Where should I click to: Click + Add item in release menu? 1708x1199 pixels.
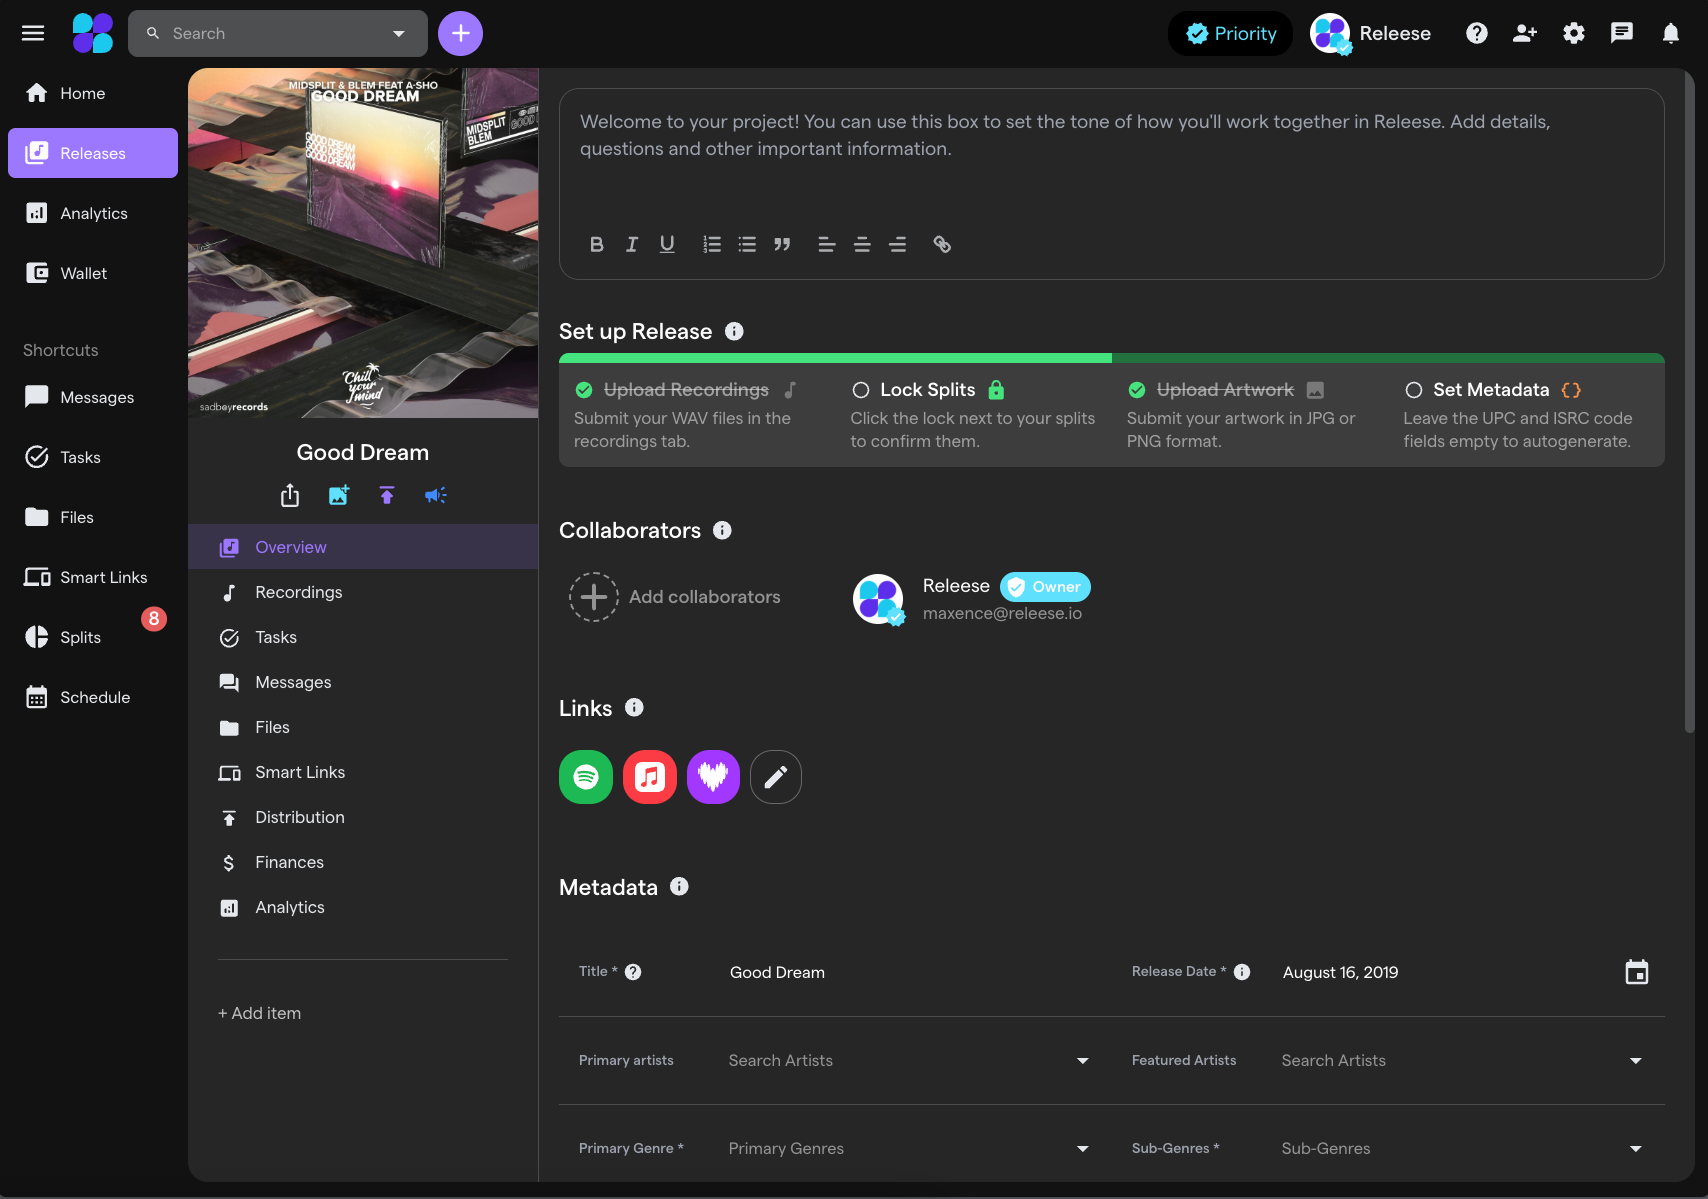[260, 1013]
